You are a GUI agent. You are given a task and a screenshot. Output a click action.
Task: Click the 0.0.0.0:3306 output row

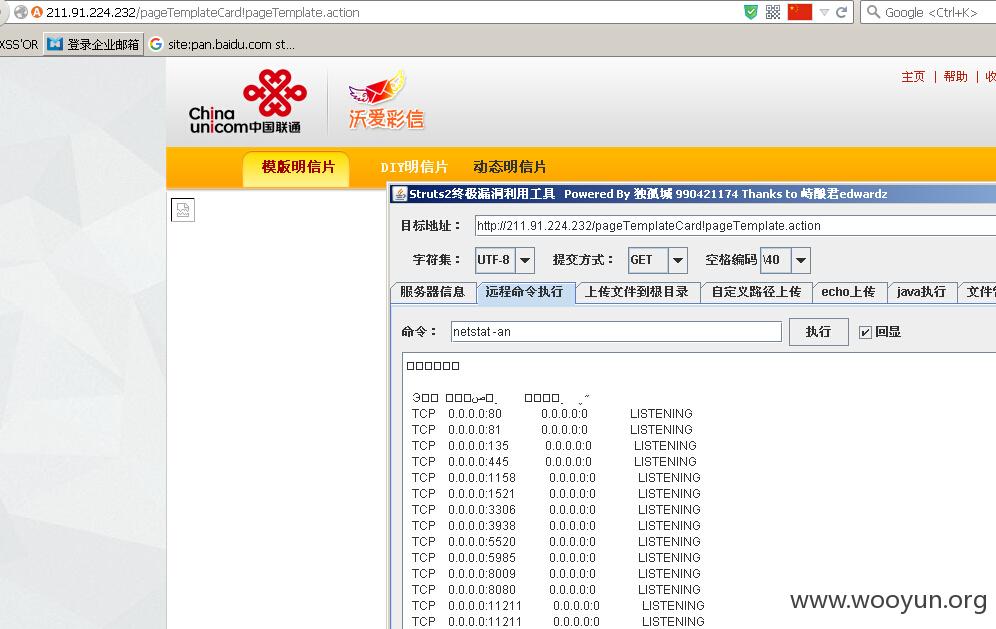[556, 510]
